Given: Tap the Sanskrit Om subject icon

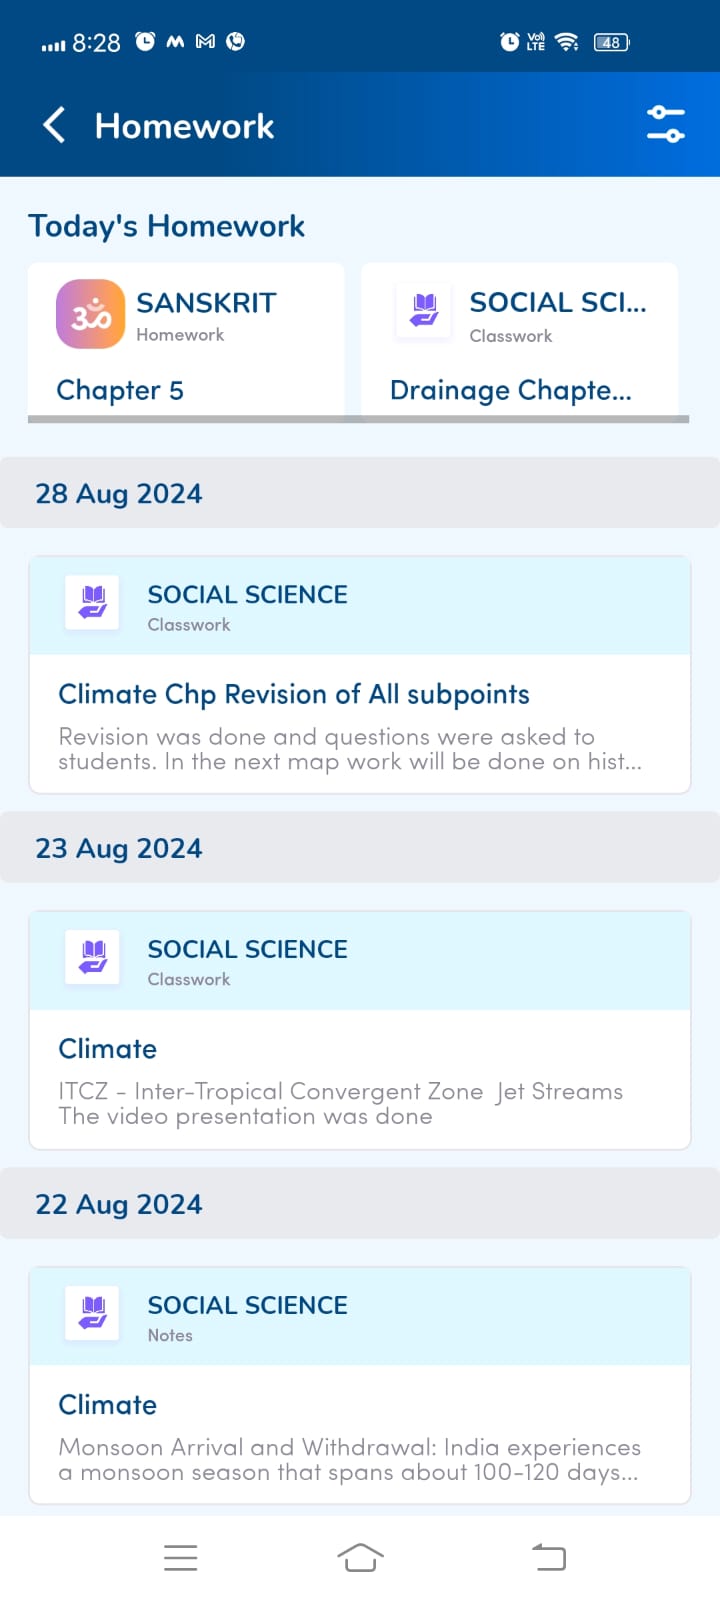Looking at the screenshot, I should pyautogui.click(x=91, y=314).
